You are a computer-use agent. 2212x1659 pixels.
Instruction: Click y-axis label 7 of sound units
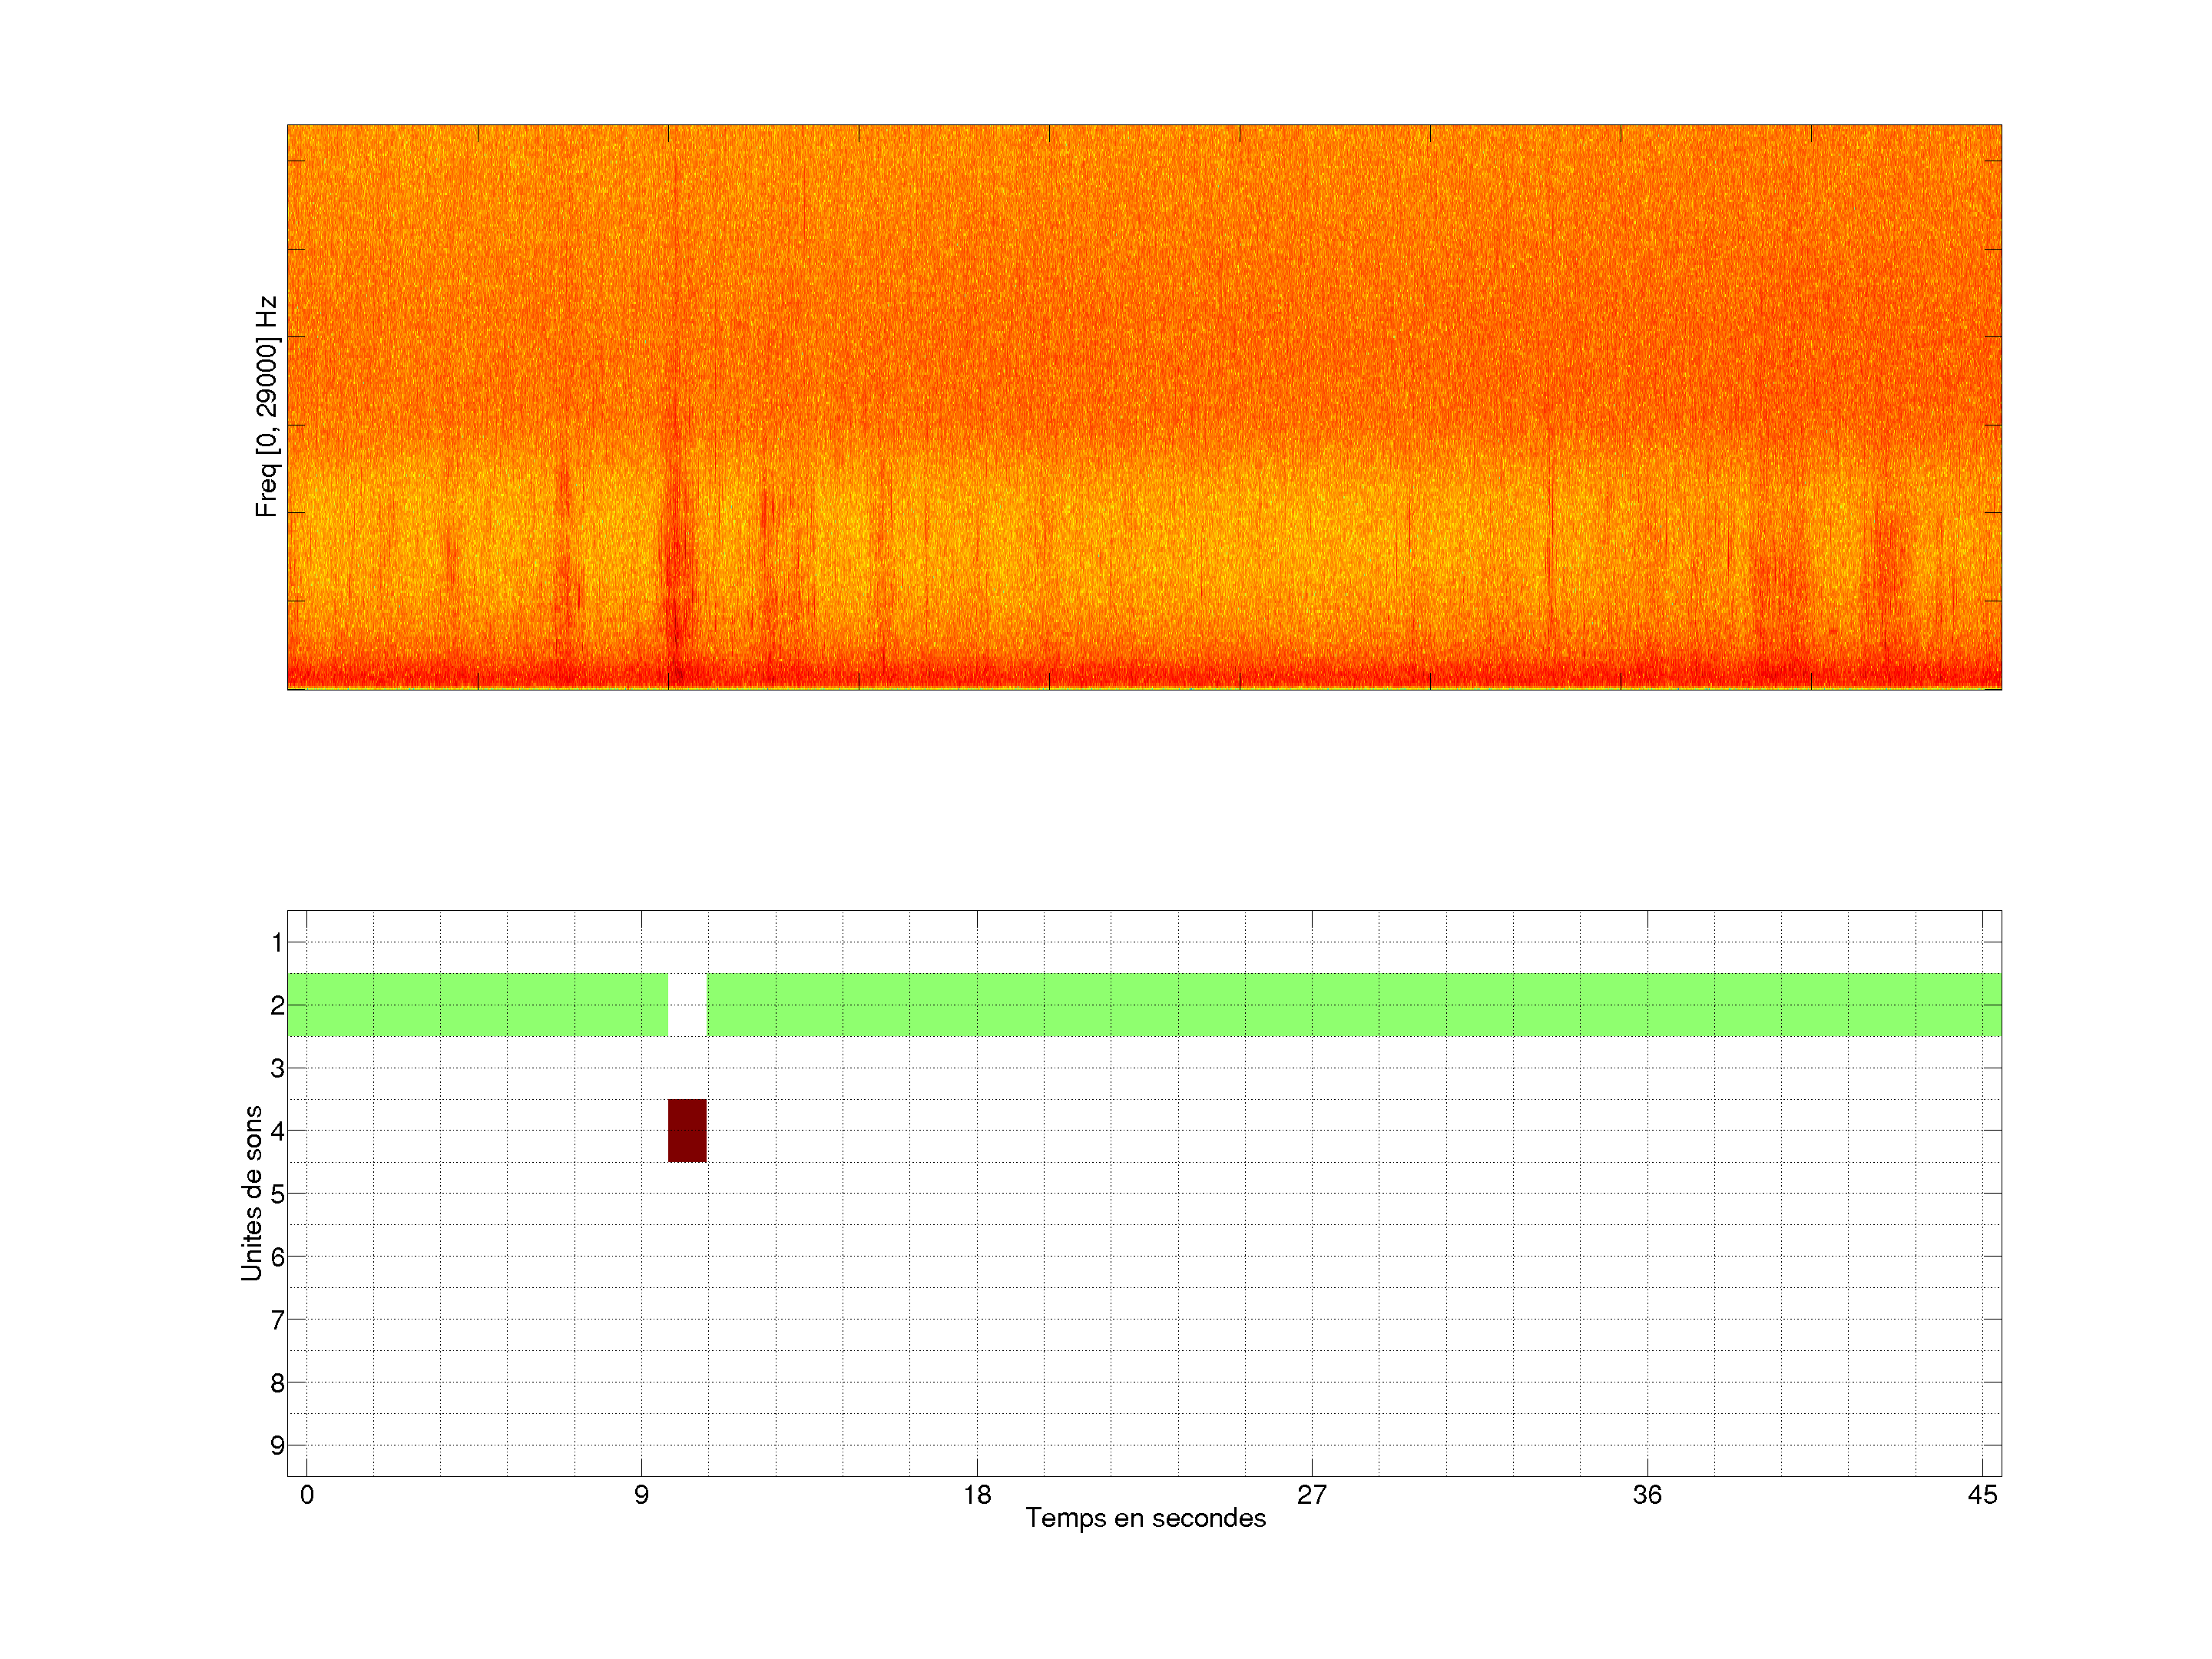pyautogui.click(x=277, y=1320)
